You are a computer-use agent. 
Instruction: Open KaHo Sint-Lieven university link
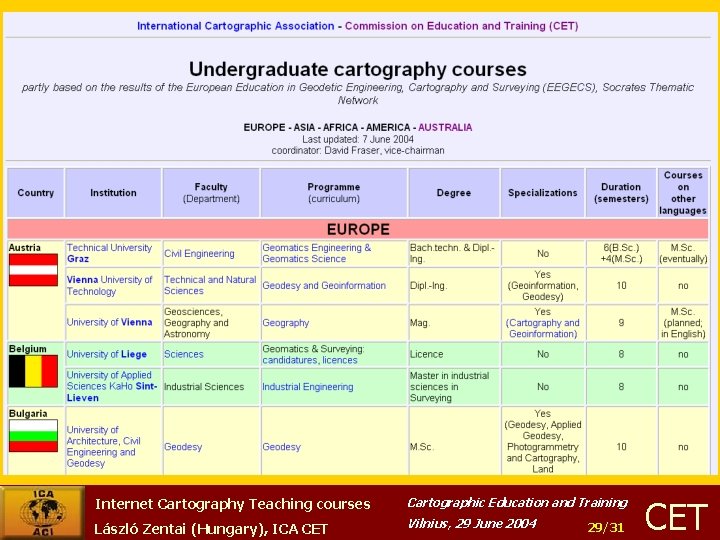coord(112,386)
